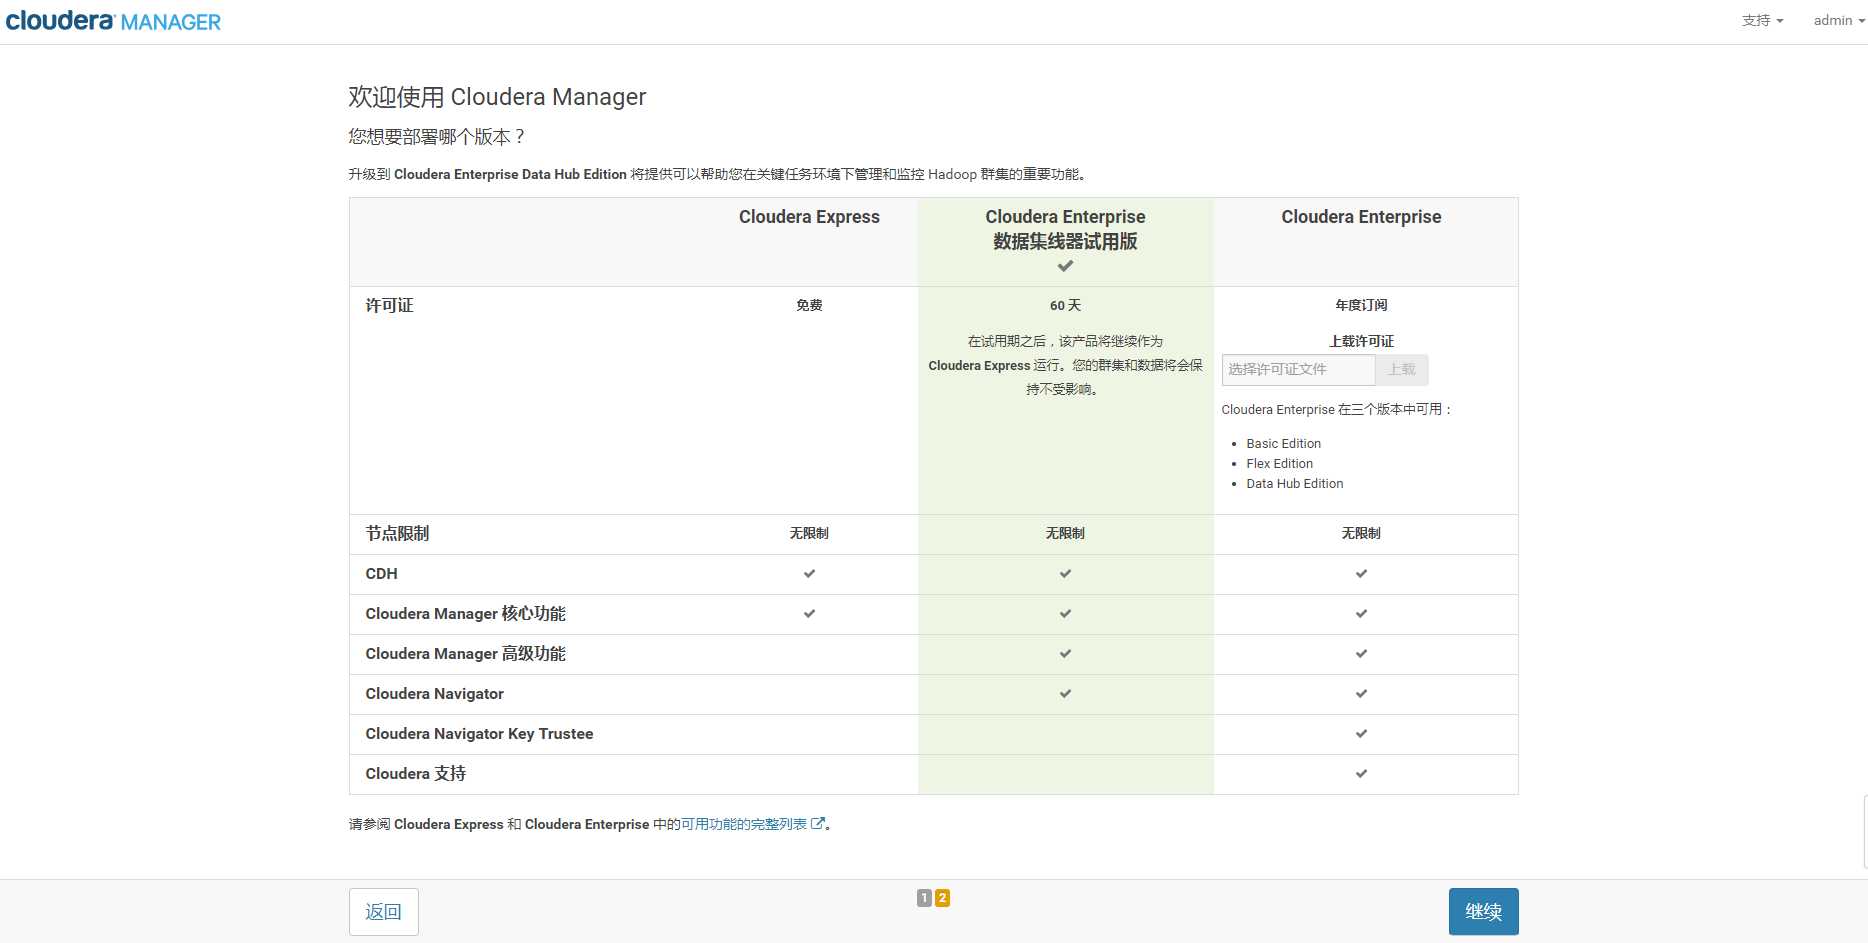Image resolution: width=1868 pixels, height=943 pixels.
Task: Click the 继续 continue button
Action: point(1484,912)
